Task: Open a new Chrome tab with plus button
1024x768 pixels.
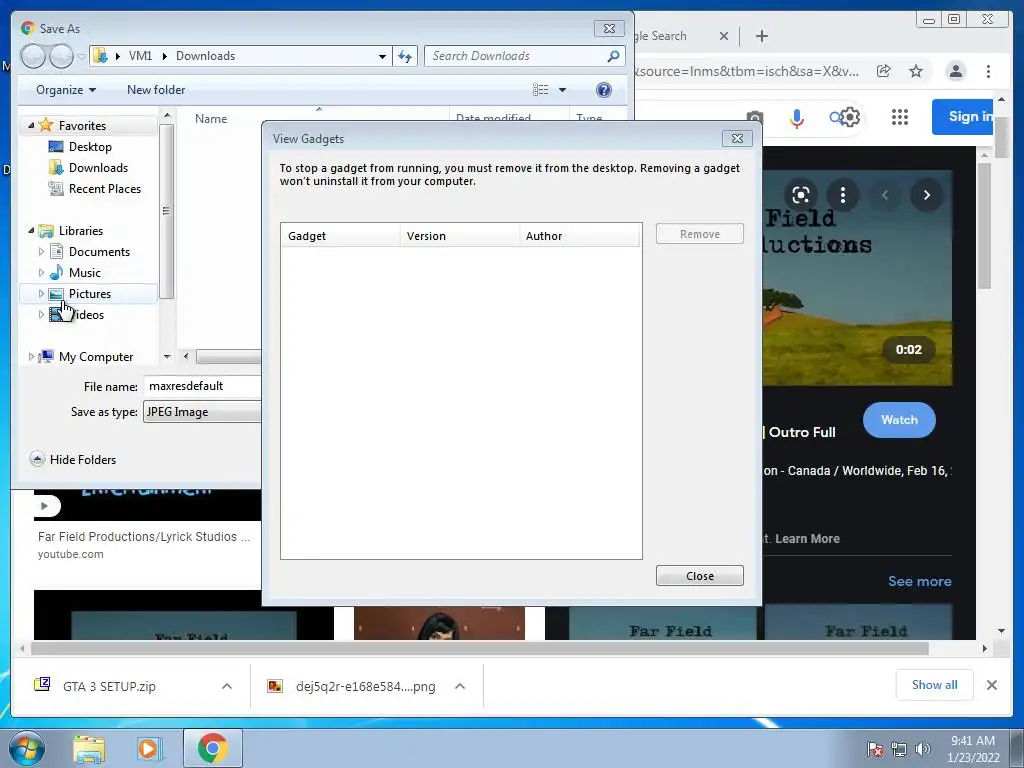Action: click(x=761, y=36)
